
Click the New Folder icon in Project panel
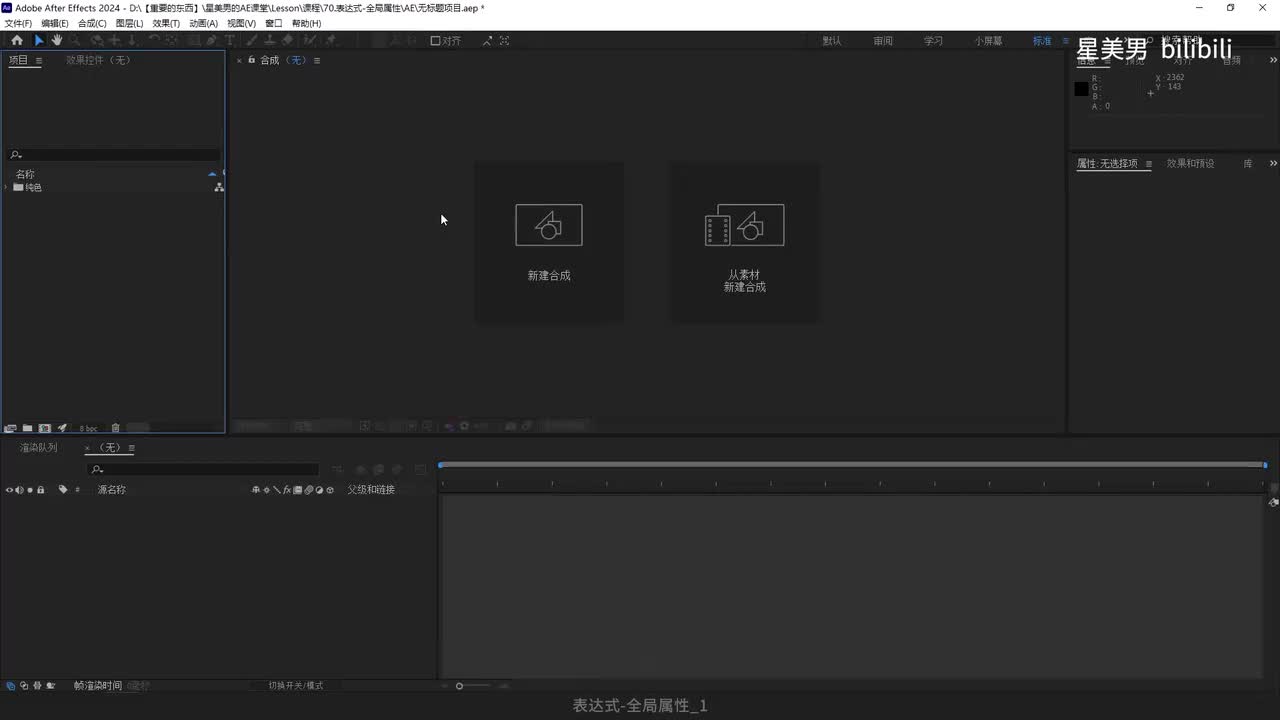coord(28,428)
